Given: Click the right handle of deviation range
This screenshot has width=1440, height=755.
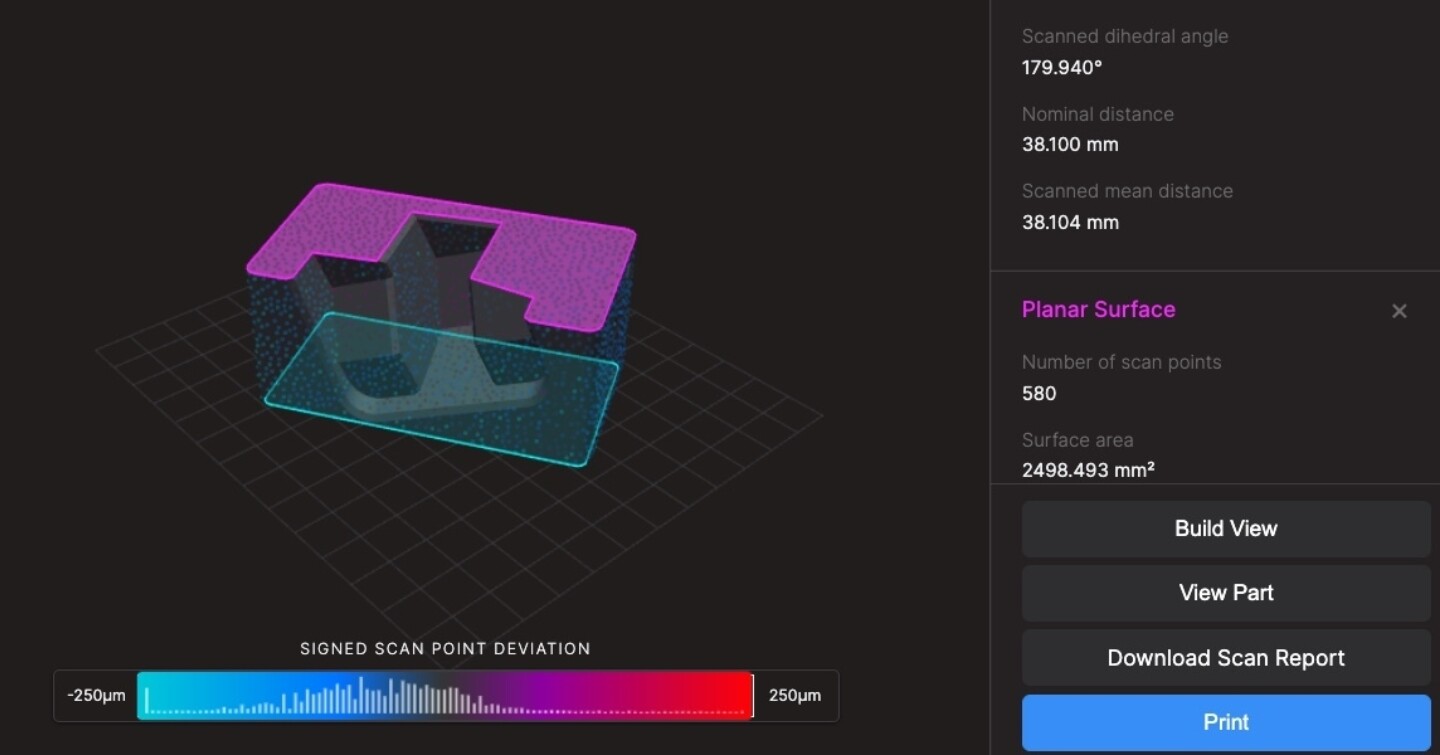Looking at the screenshot, I should [x=752, y=695].
